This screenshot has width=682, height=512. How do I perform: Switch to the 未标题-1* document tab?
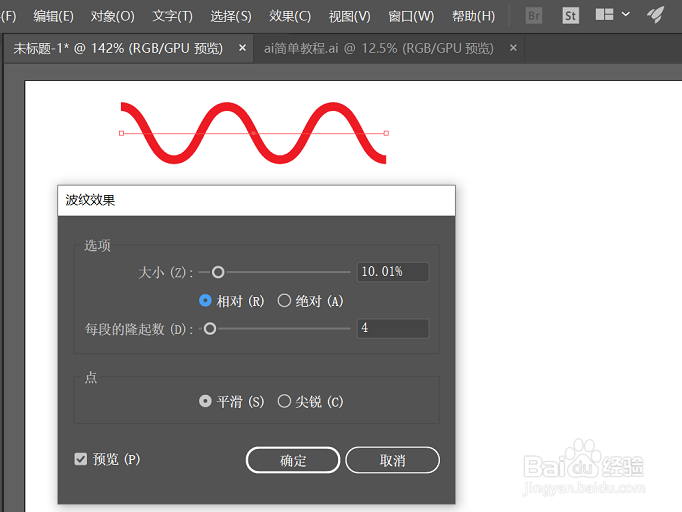(x=118, y=48)
